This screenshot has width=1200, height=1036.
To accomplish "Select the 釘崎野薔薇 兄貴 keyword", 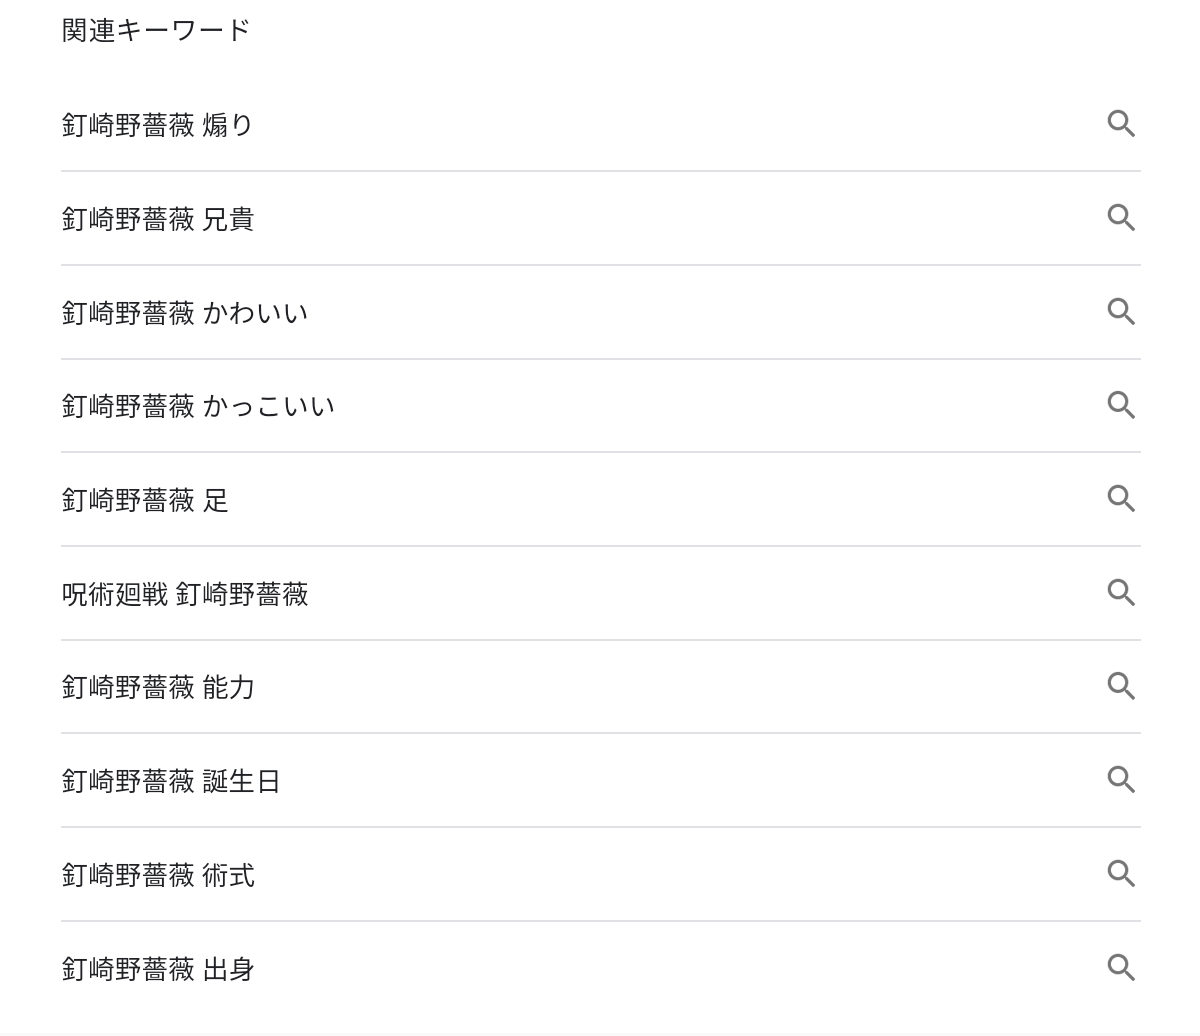I will [158, 219].
